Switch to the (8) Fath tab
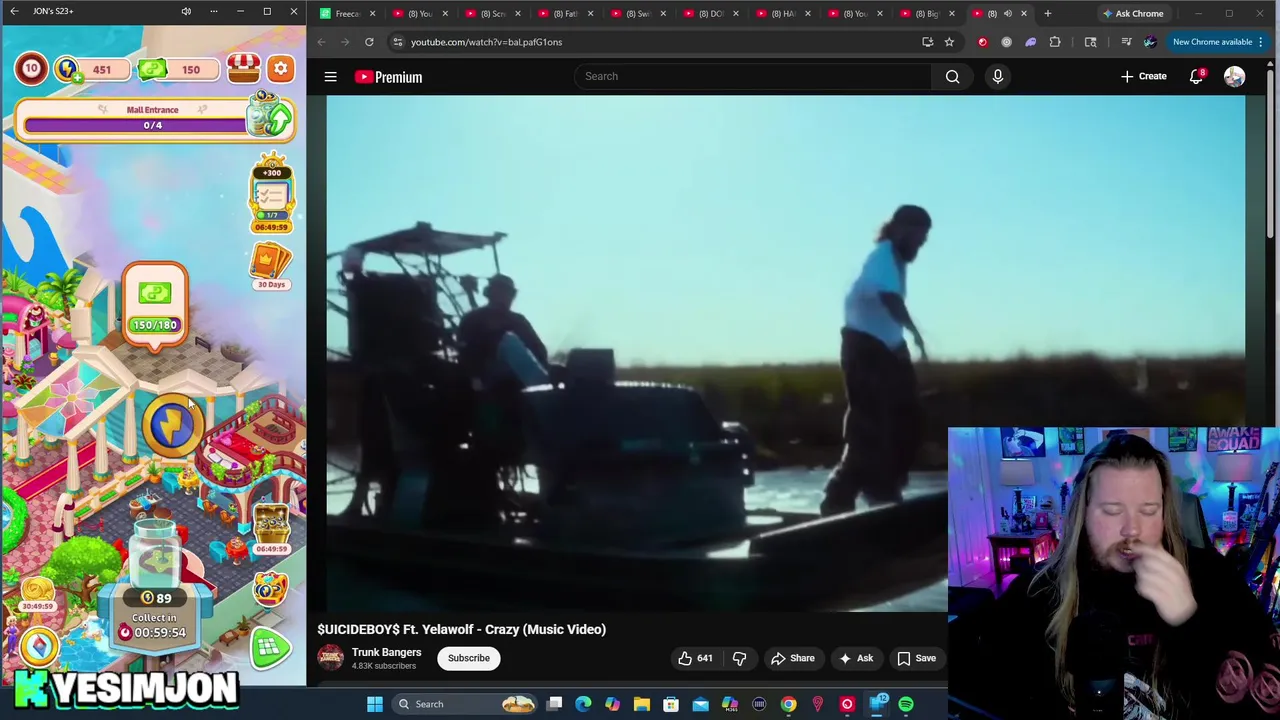Viewport: 1280px width, 720px height. [x=564, y=14]
